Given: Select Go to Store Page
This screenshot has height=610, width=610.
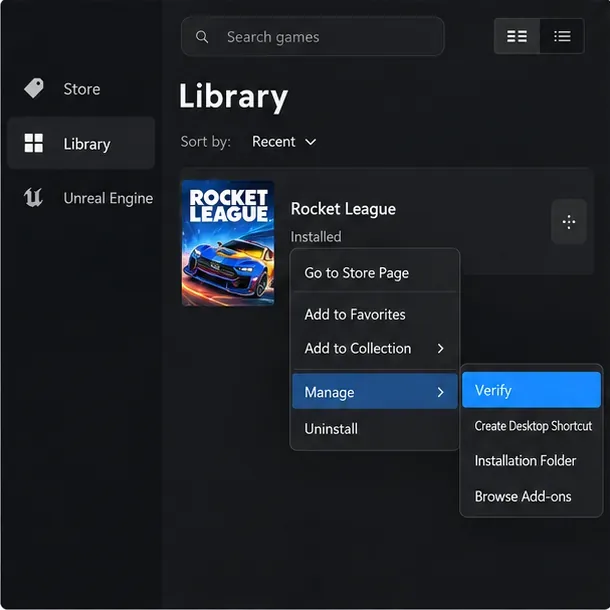Looking at the screenshot, I should click(x=375, y=273).
